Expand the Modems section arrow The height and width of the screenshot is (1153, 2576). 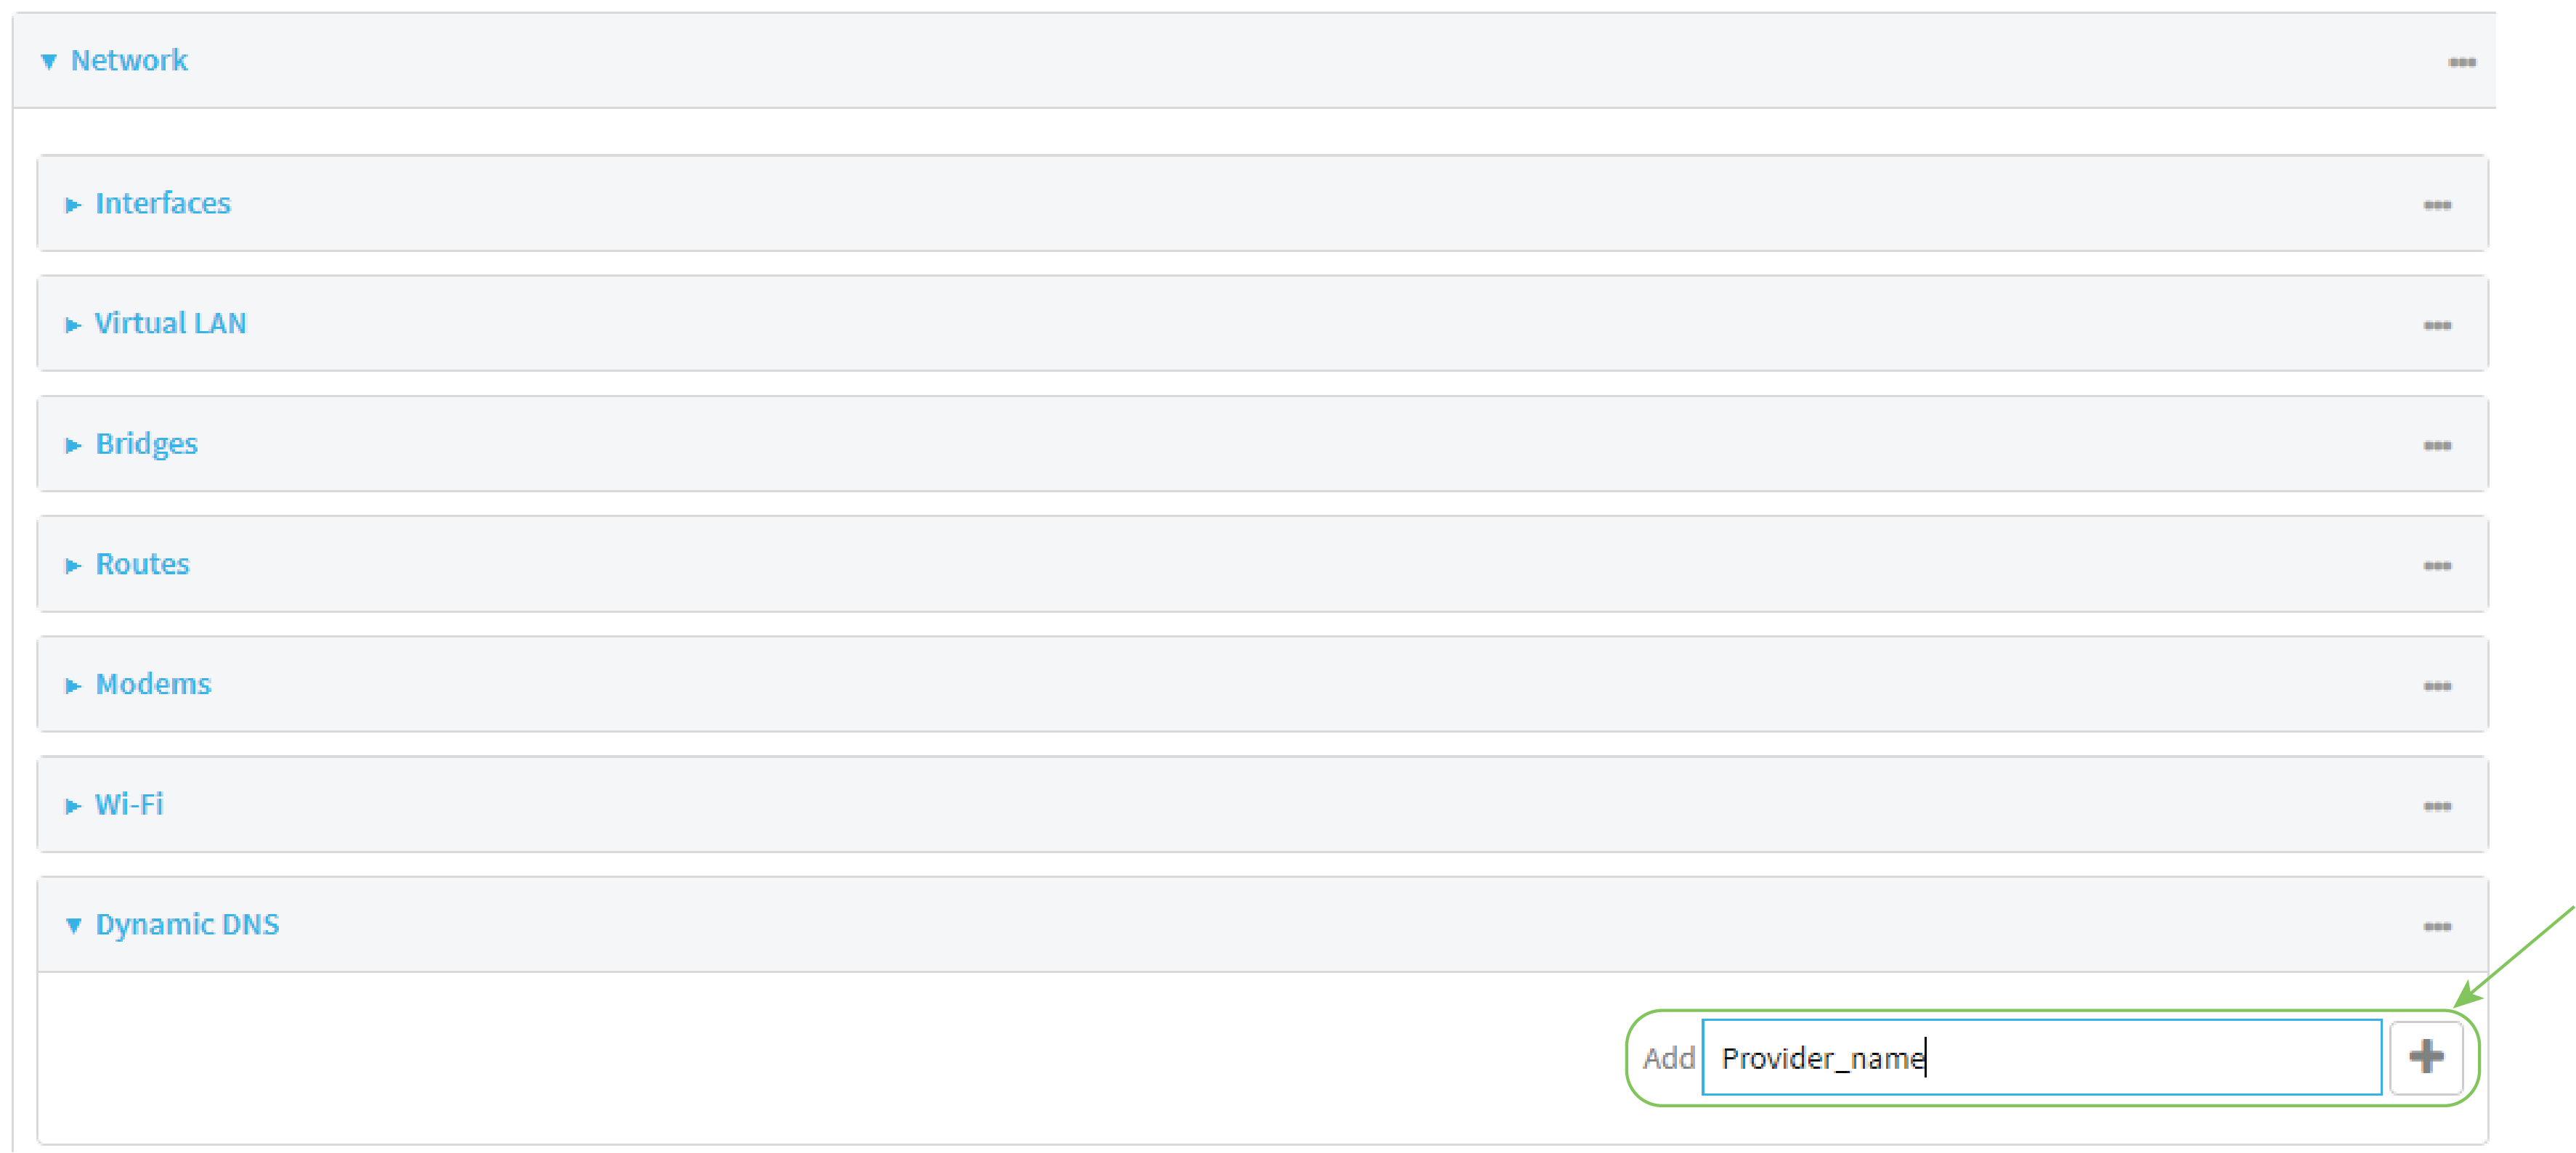tap(73, 686)
